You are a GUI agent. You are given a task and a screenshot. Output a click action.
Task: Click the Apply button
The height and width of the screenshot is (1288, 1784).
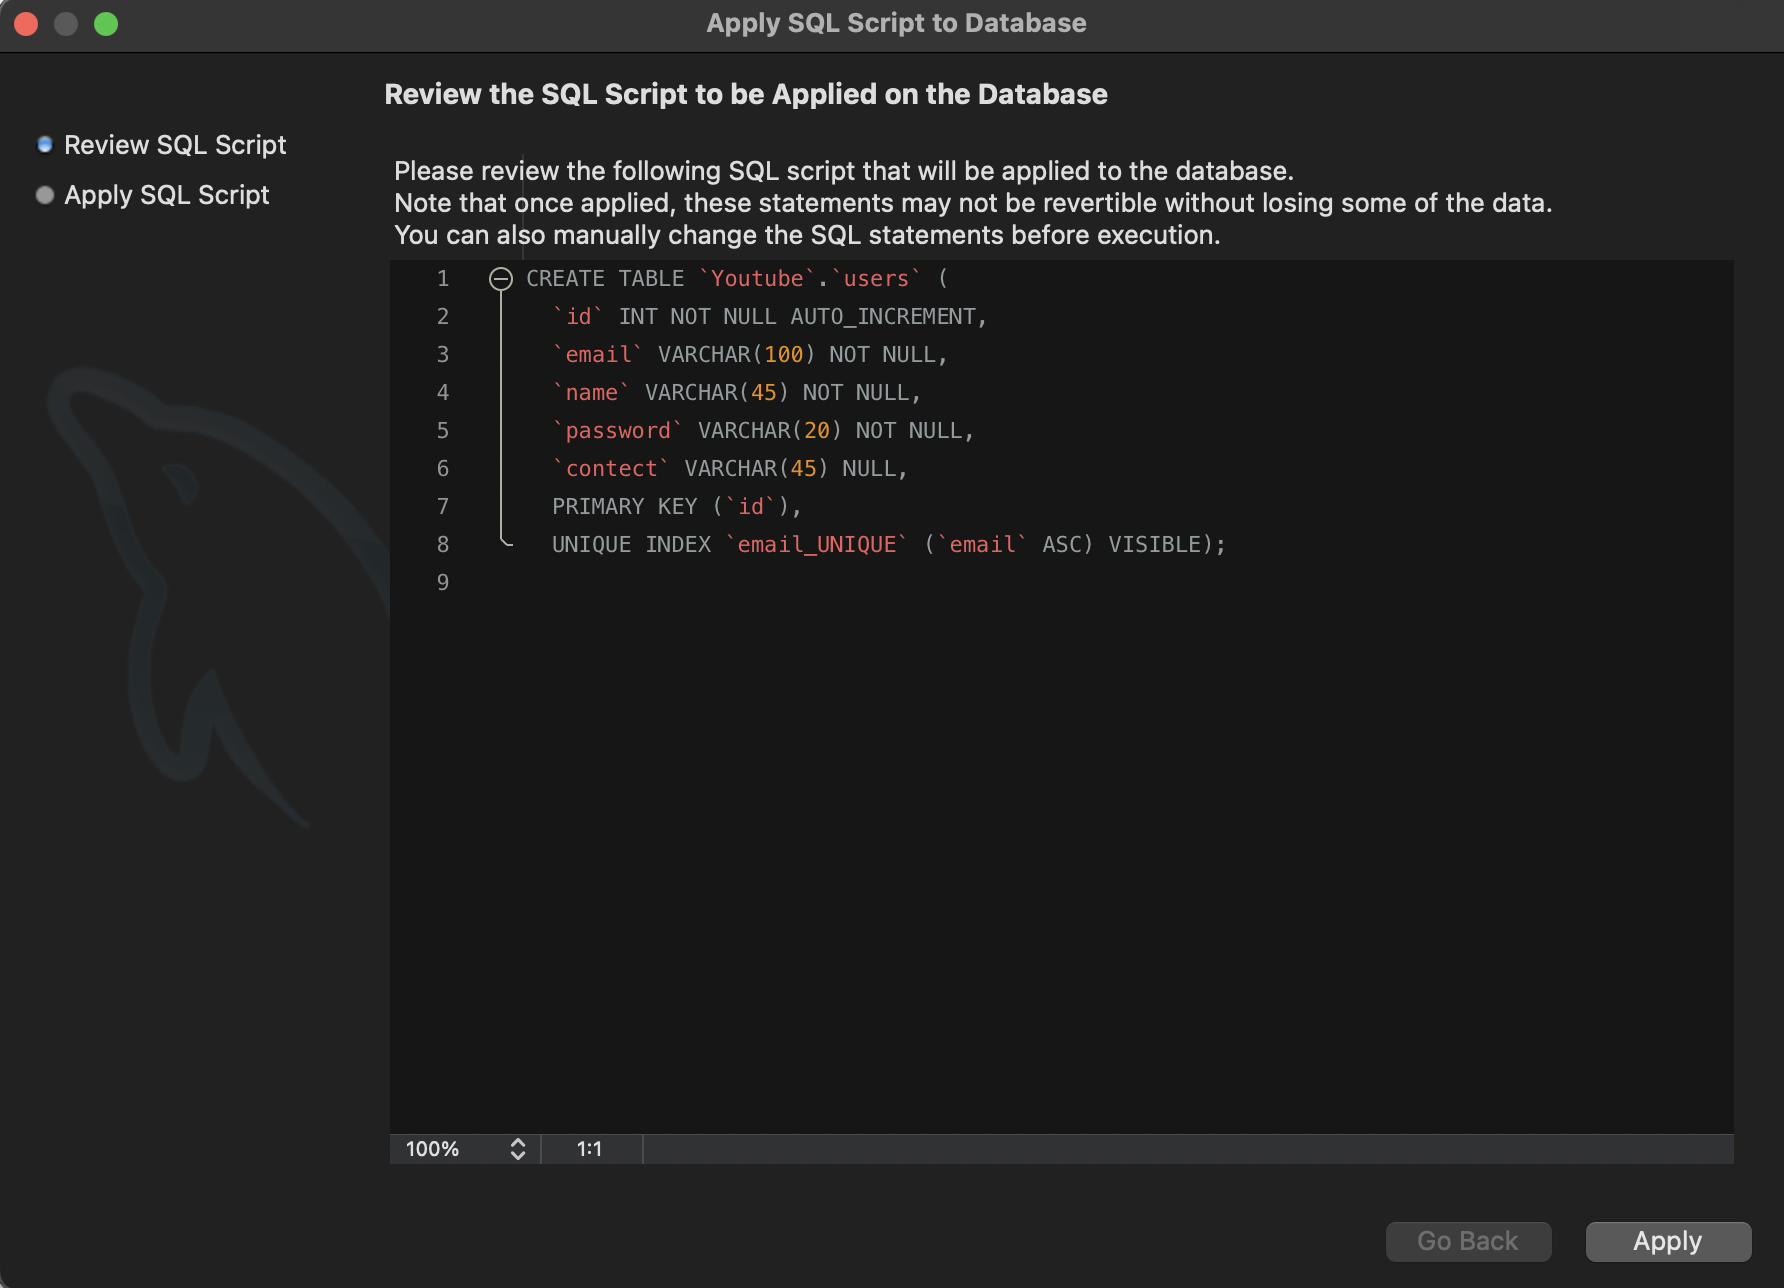click(1668, 1241)
